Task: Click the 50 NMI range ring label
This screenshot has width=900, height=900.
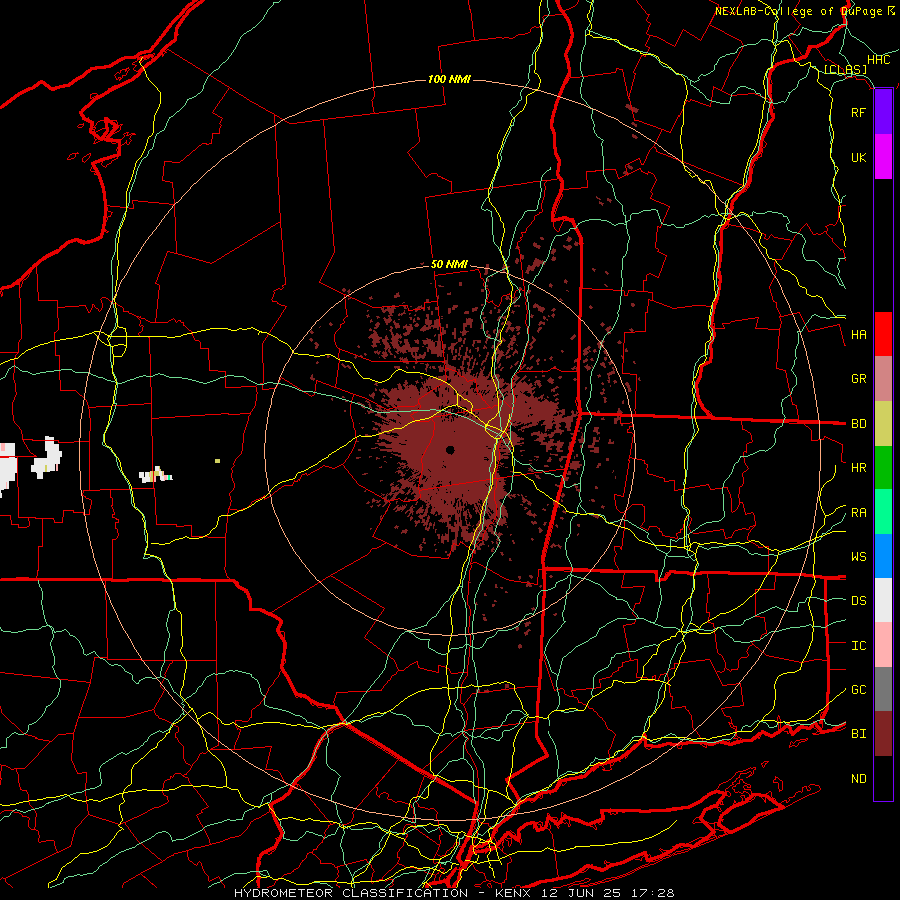Action: point(449,264)
